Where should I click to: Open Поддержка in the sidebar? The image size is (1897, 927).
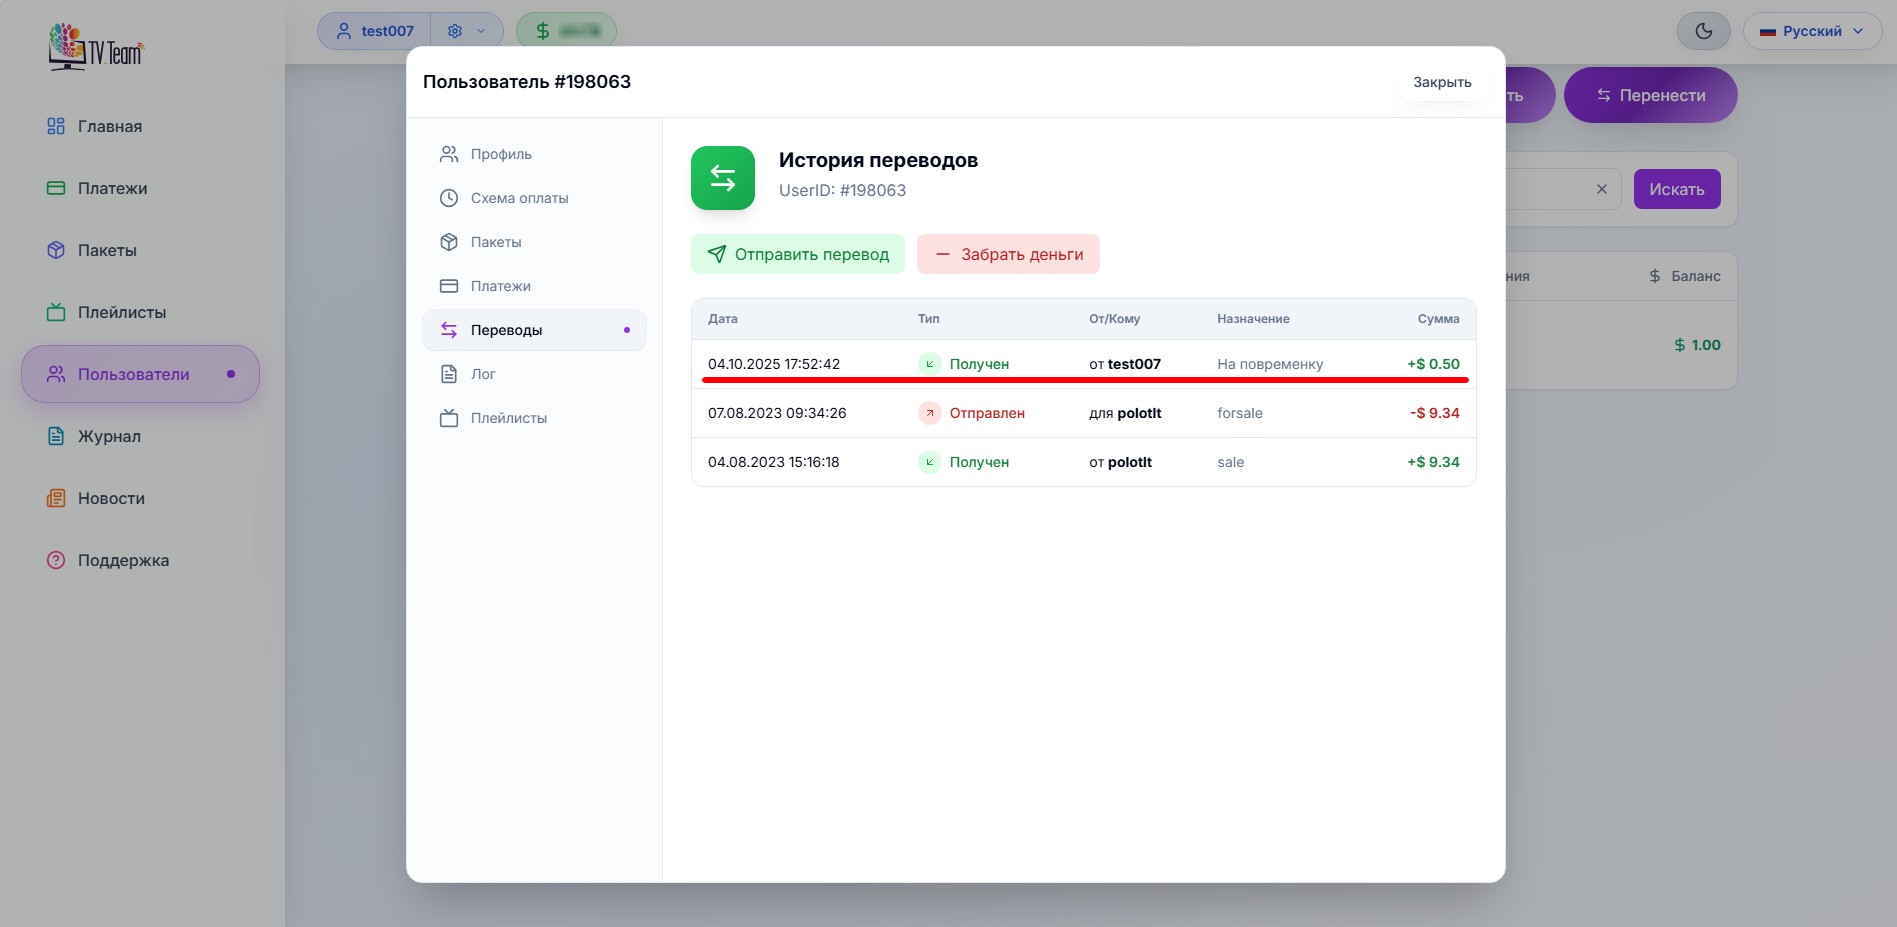(x=123, y=560)
